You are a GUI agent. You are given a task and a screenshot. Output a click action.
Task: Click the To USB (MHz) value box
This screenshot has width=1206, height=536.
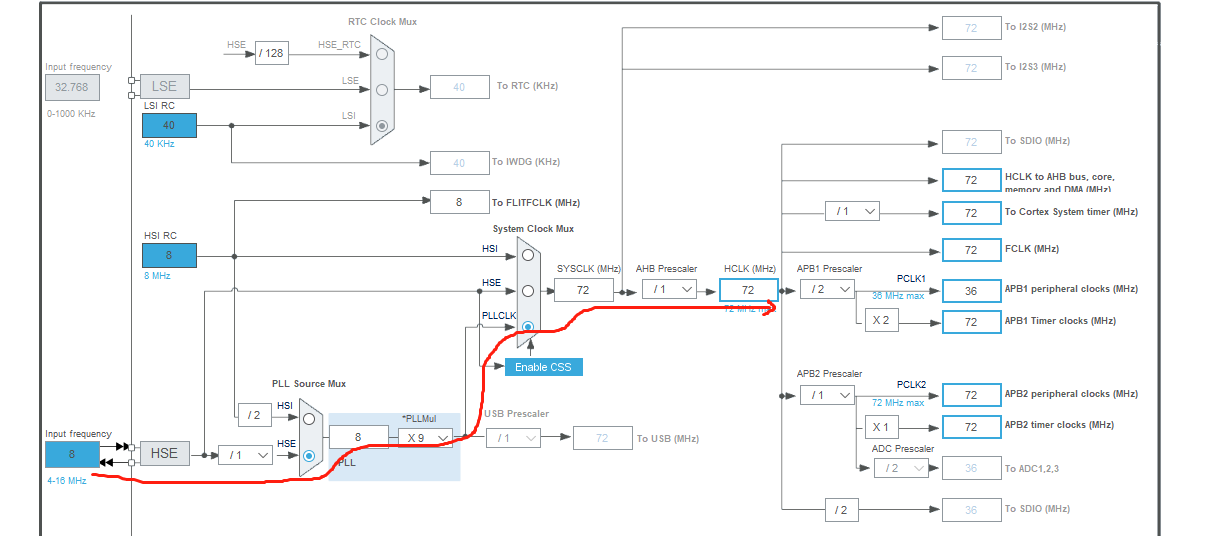(x=602, y=438)
